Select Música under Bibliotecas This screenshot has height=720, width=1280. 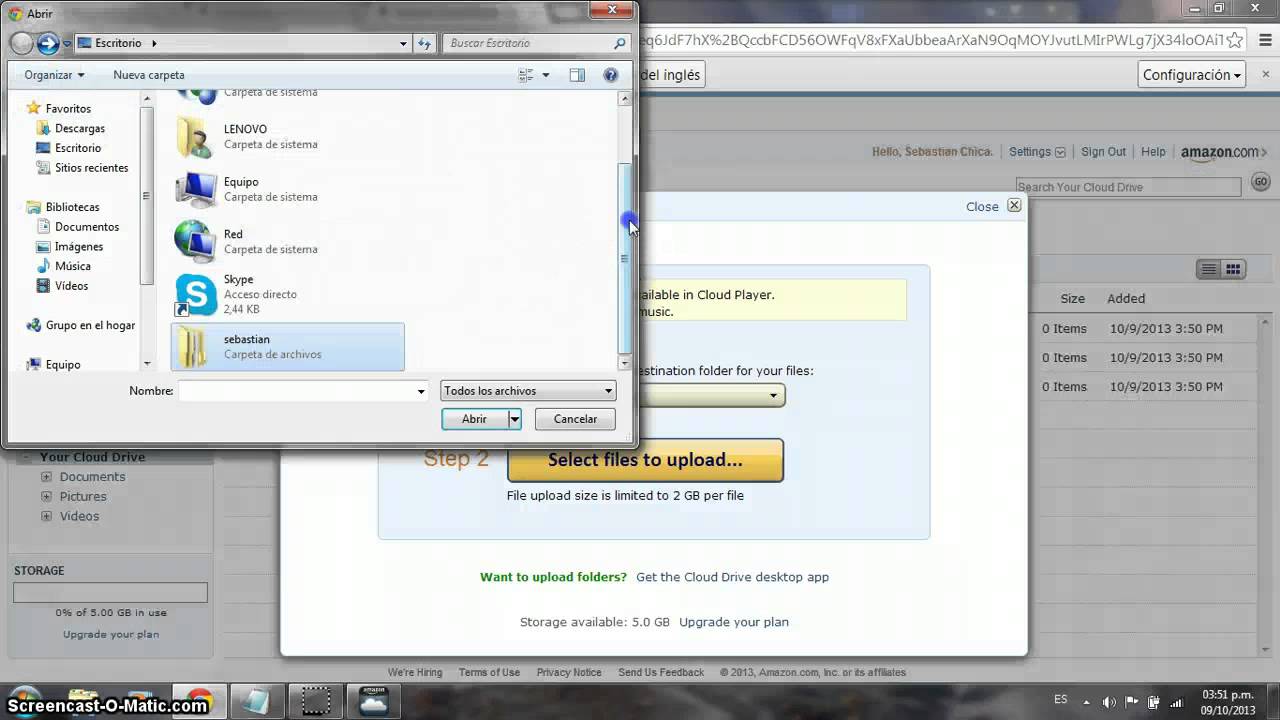click(x=73, y=266)
